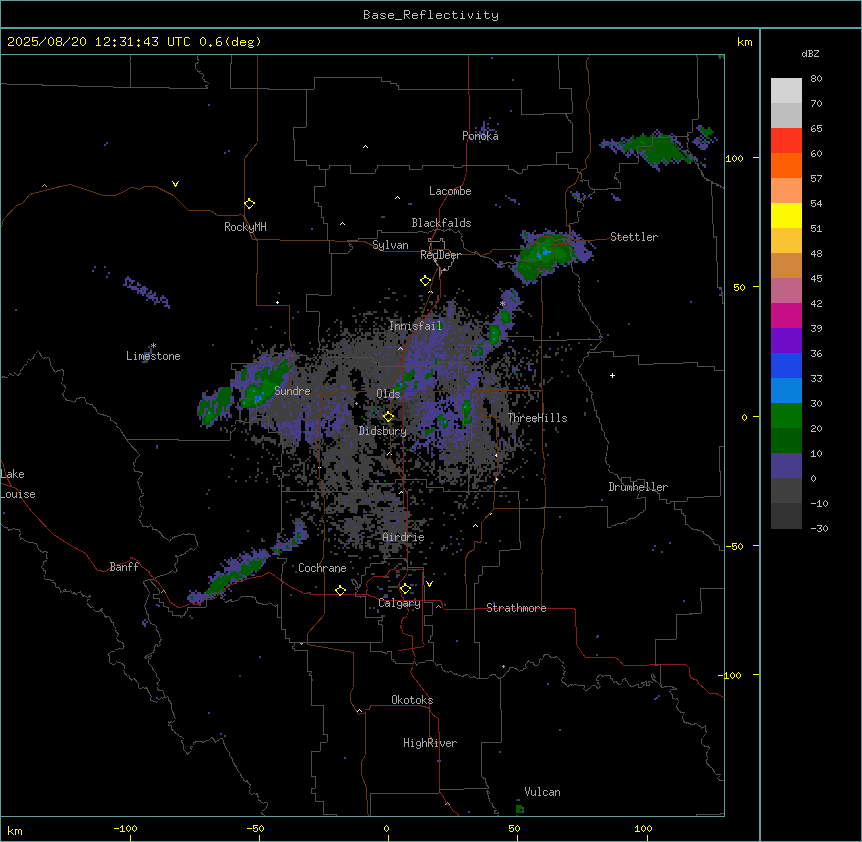Image resolution: width=862 pixels, height=842 pixels.
Task: Select the yellow diamond marker below Cochrane
Action: point(340,590)
